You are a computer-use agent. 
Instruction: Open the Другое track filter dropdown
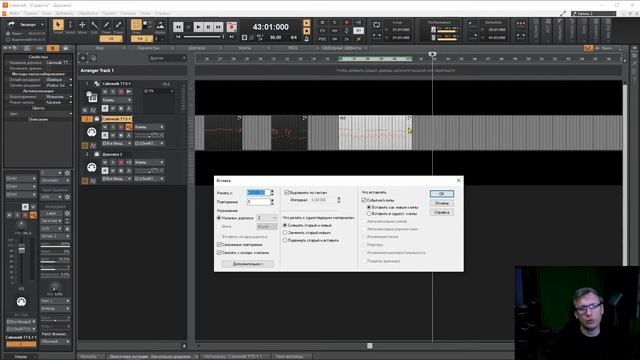pos(167,58)
